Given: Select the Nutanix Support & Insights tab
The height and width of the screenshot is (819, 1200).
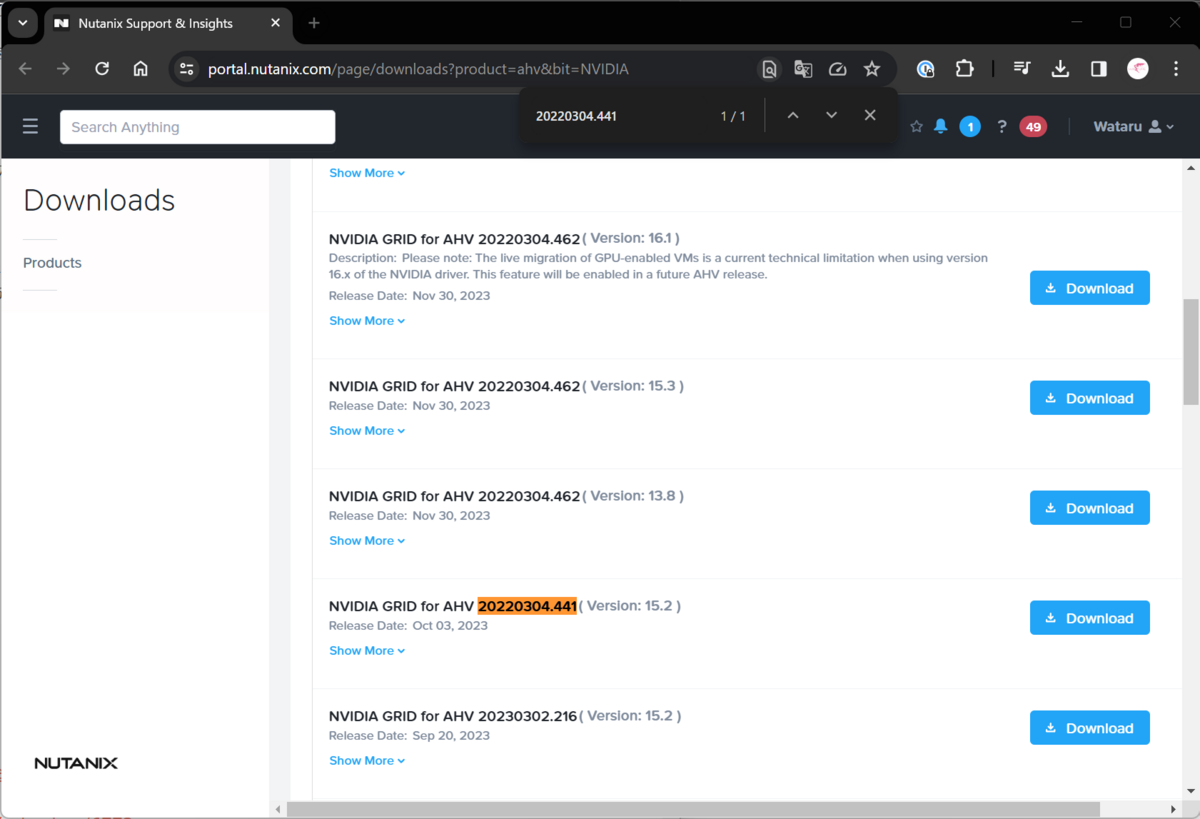Looking at the screenshot, I should 168,23.
